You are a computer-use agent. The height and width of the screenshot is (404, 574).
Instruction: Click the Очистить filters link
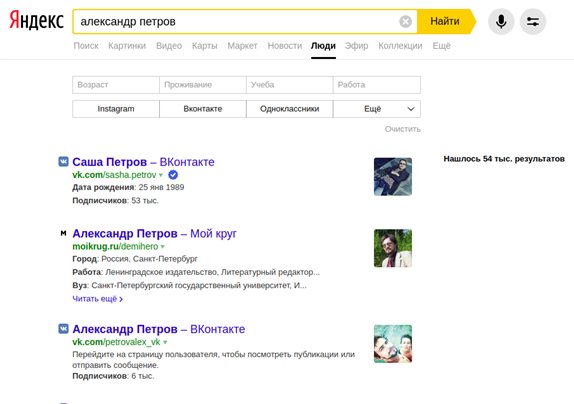[x=403, y=129]
